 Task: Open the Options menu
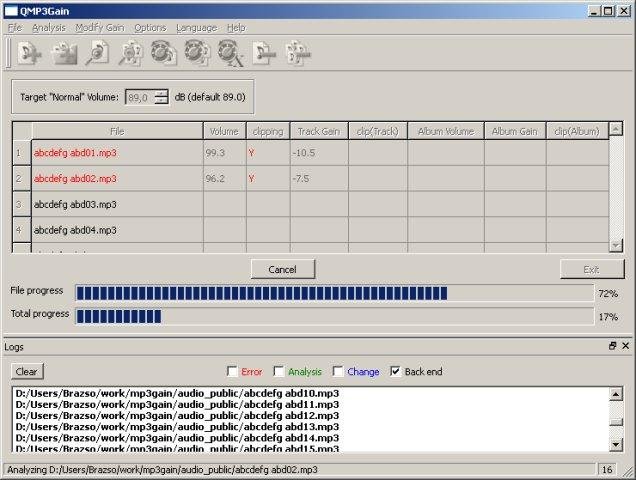(x=150, y=28)
